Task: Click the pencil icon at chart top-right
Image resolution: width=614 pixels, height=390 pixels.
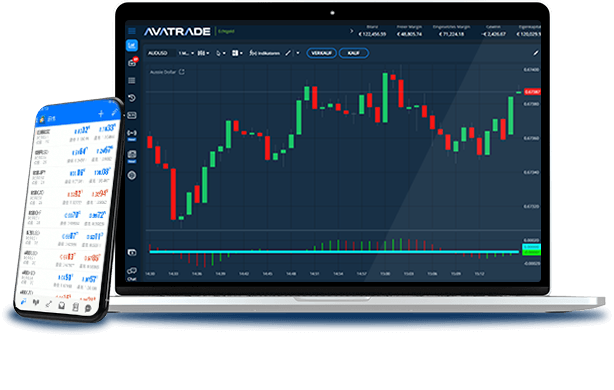Action: 536,53
